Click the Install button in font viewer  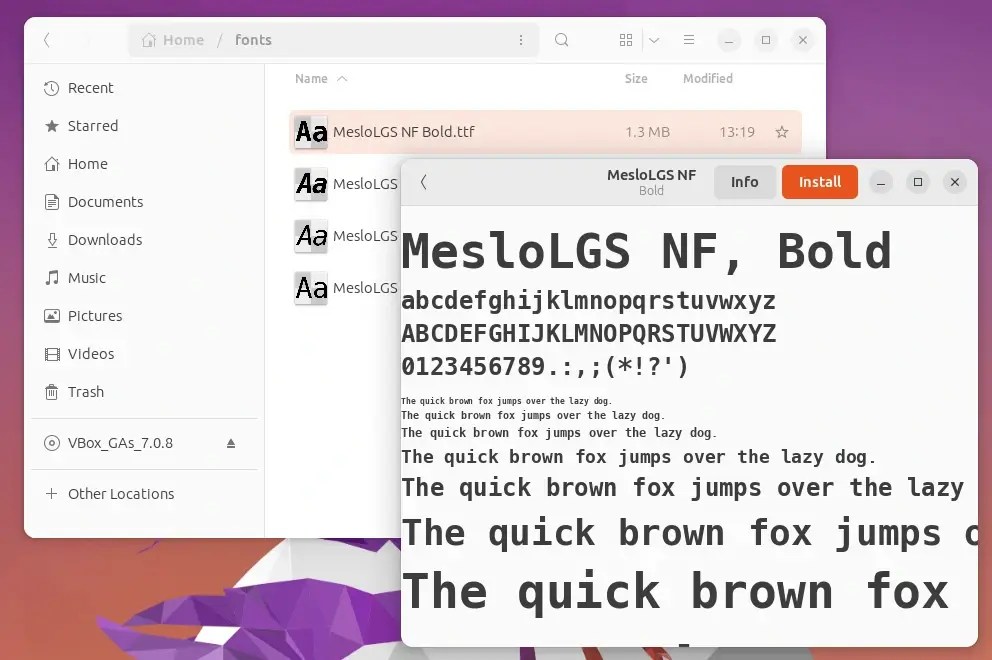pyautogui.click(x=819, y=182)
